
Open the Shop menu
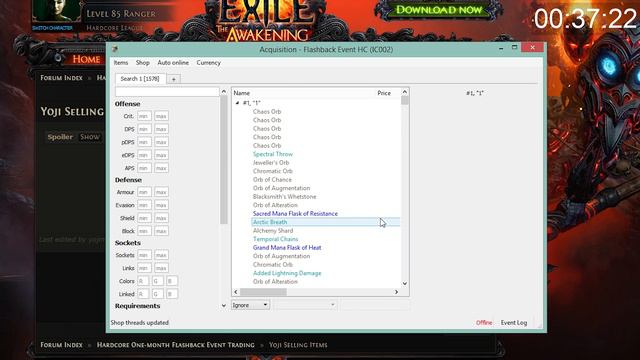tap(142, 63)
